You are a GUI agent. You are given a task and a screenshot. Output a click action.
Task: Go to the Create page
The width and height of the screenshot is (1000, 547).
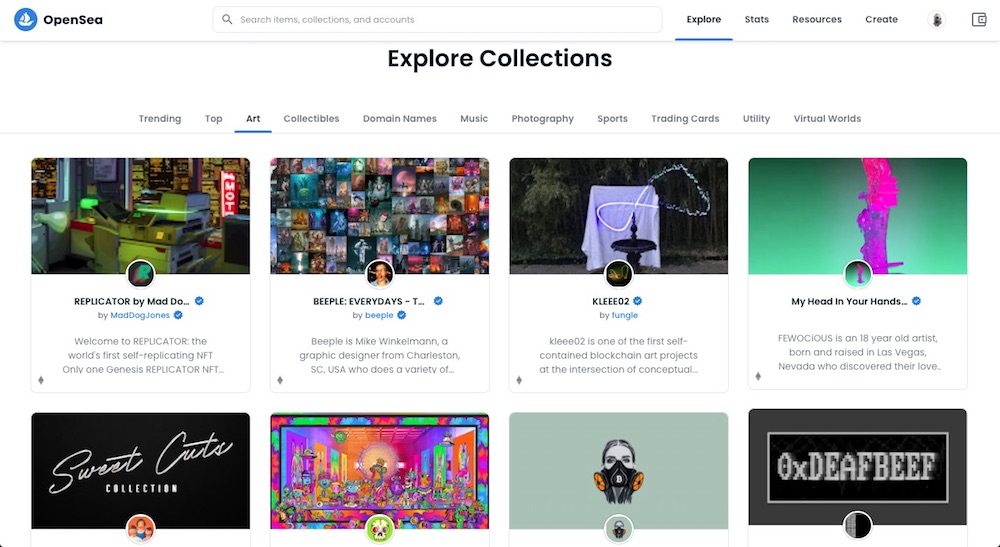(881, 20)
